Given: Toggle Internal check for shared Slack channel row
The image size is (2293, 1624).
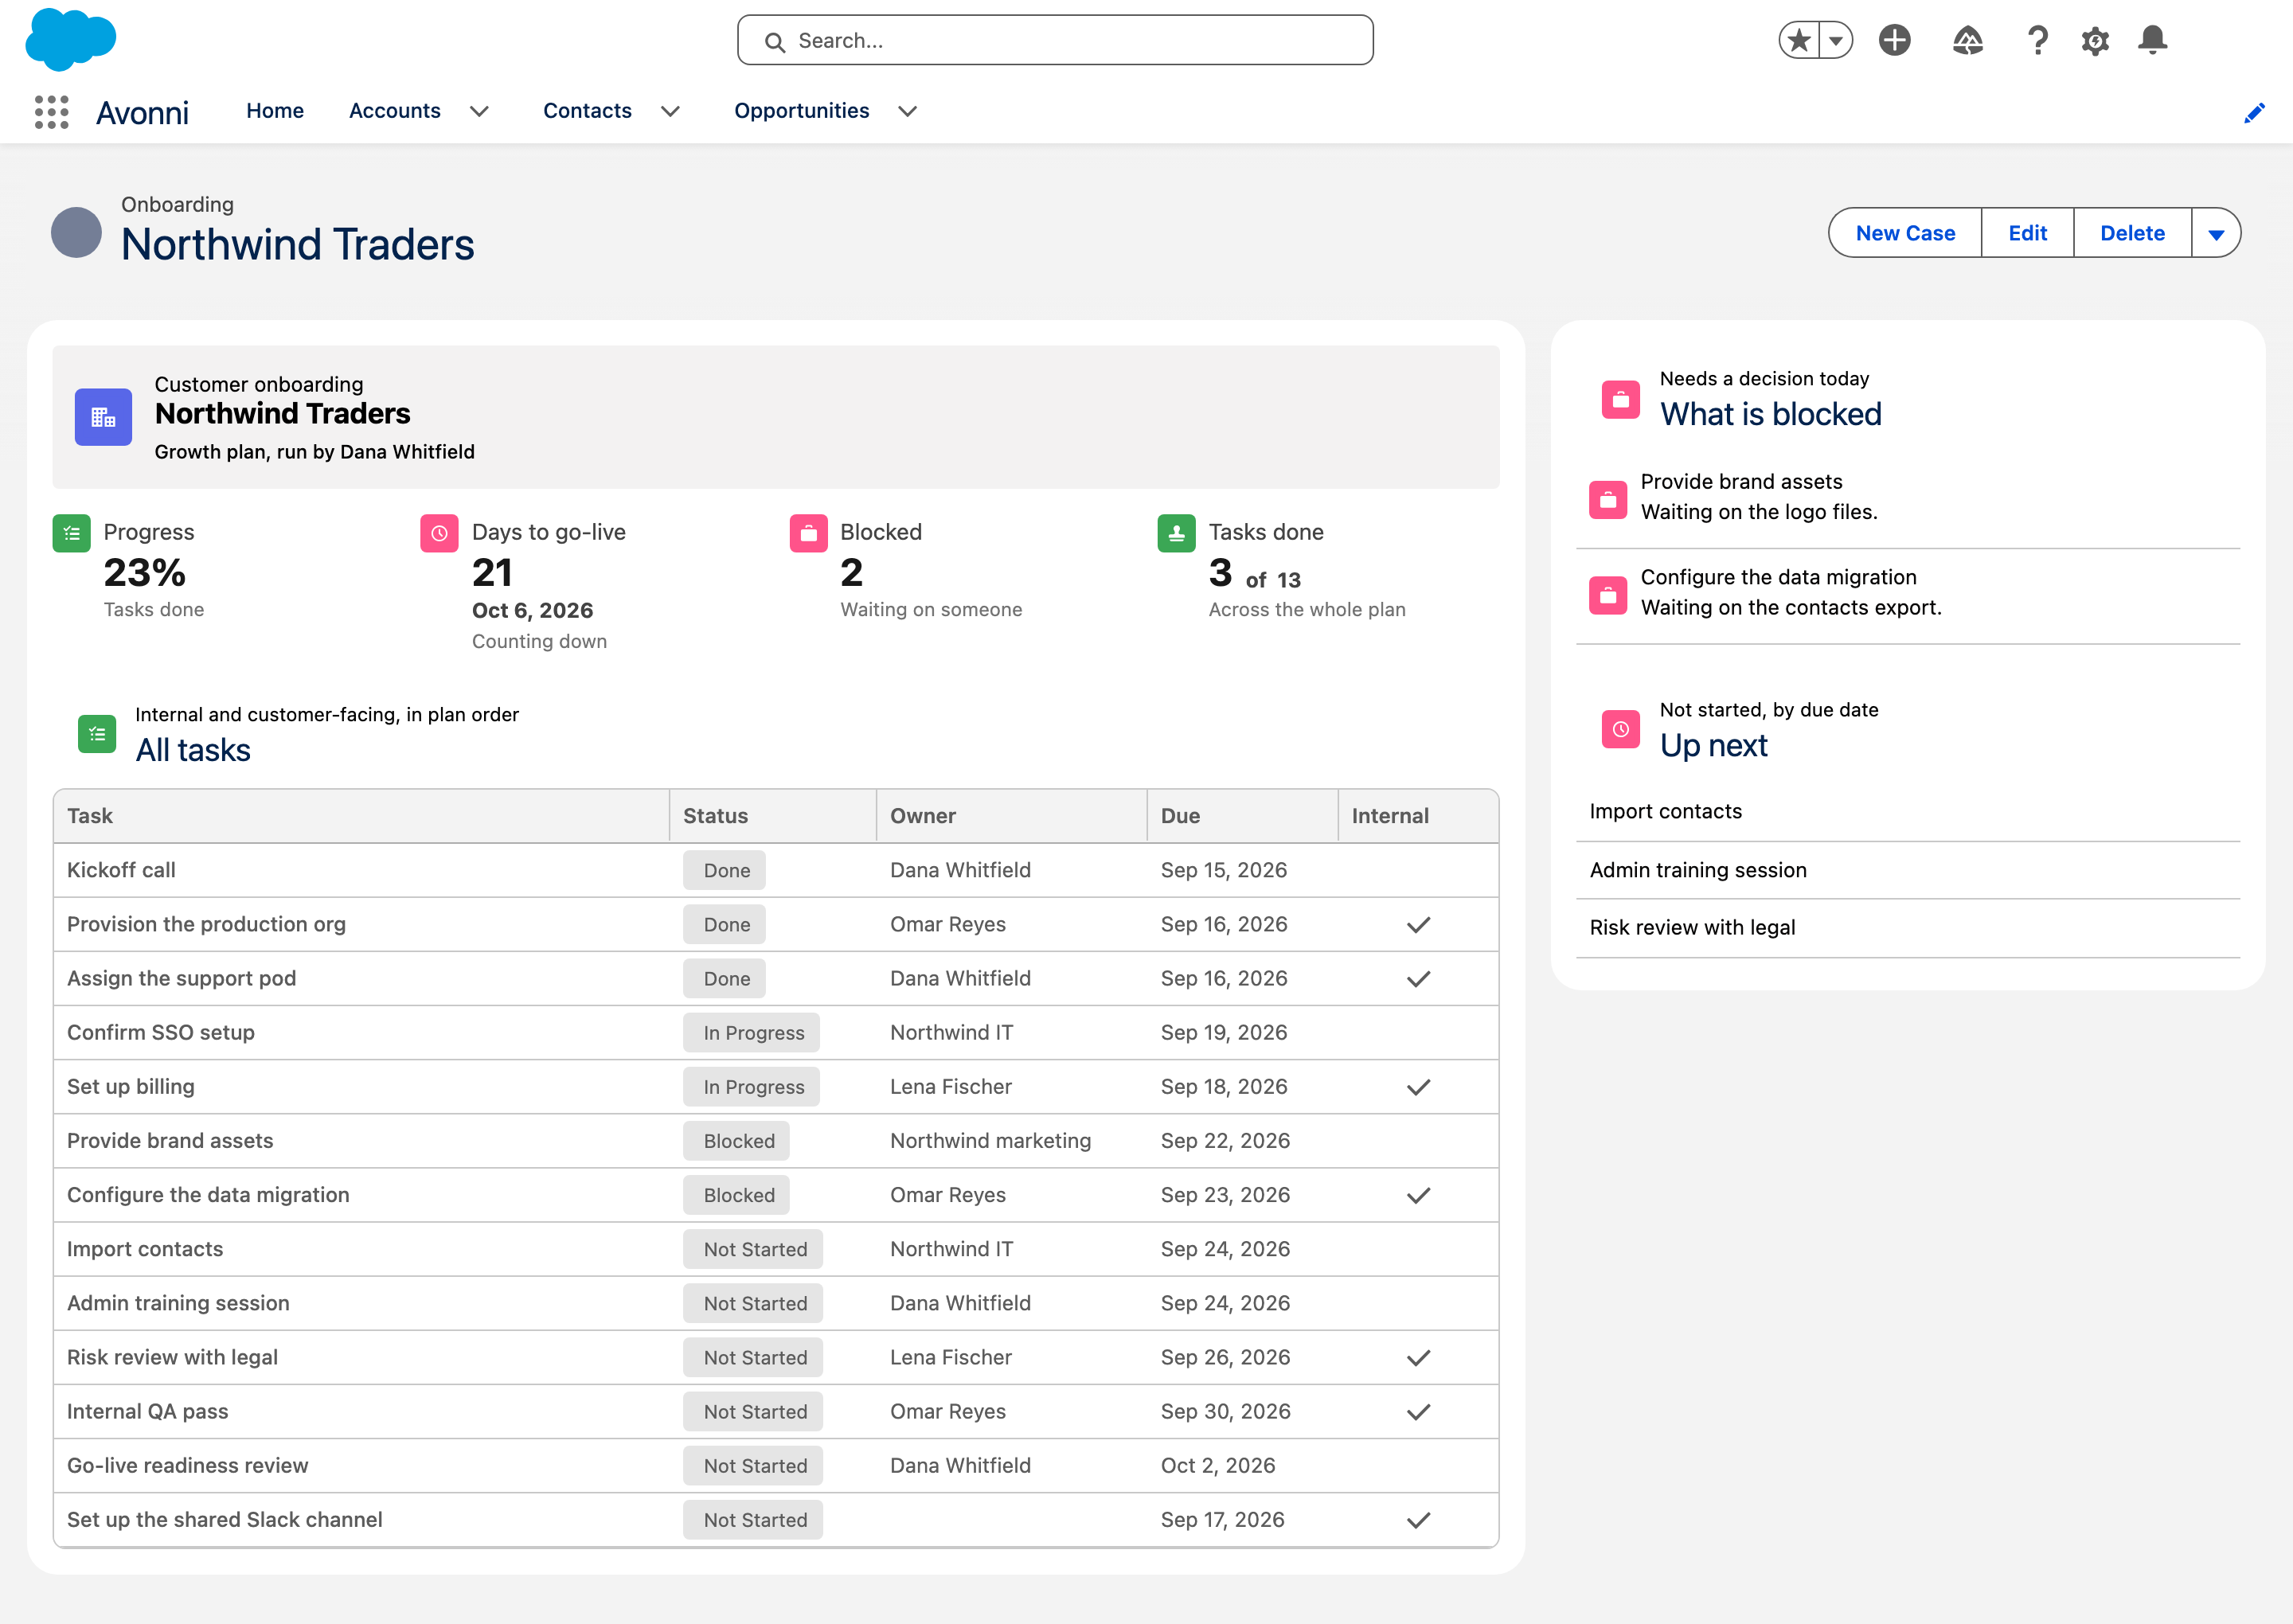Looking at the screenshot, I should (1418, 1520).
